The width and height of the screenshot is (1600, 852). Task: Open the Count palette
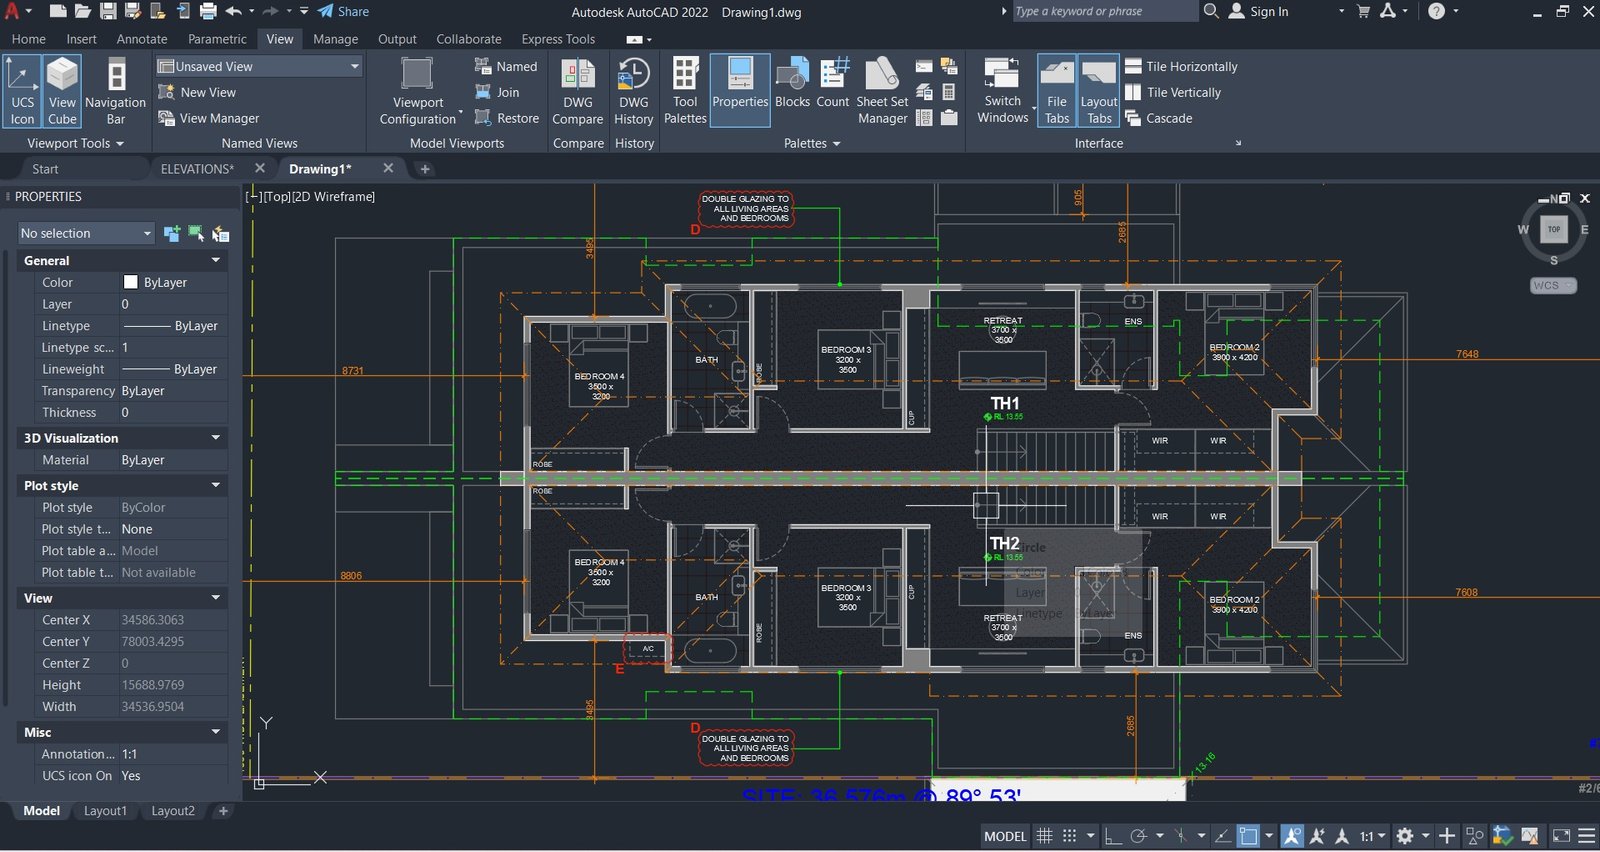pyautogui.click(x=833, y=84)
